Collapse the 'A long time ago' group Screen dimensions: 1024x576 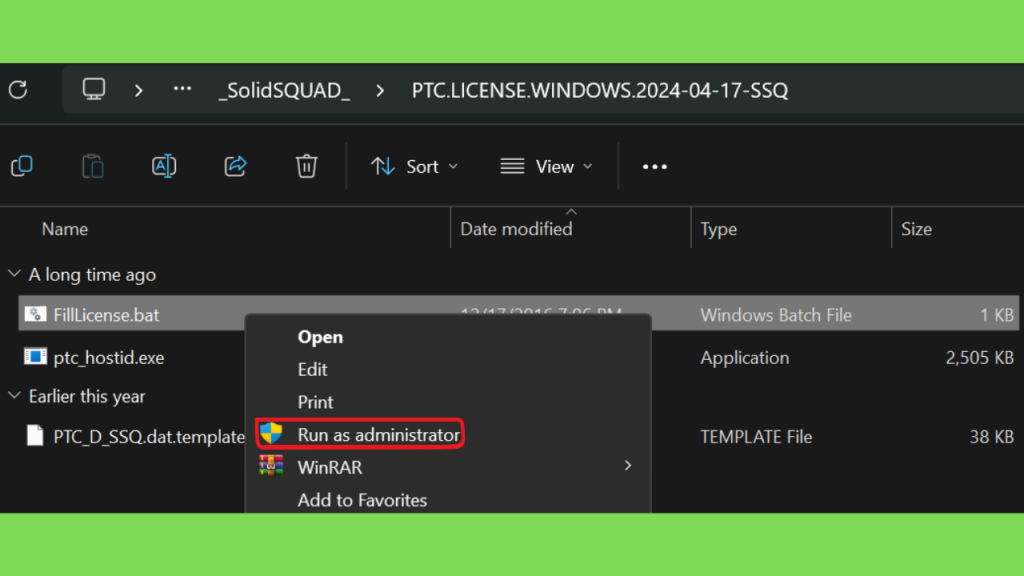click(14, 274)
